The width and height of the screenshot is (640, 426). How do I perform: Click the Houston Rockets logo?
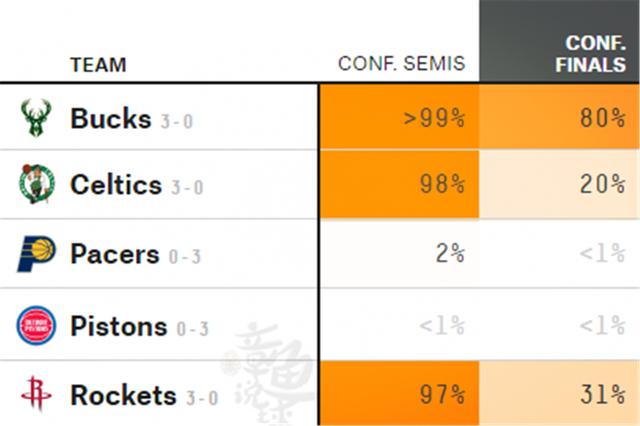click(36, 393)
